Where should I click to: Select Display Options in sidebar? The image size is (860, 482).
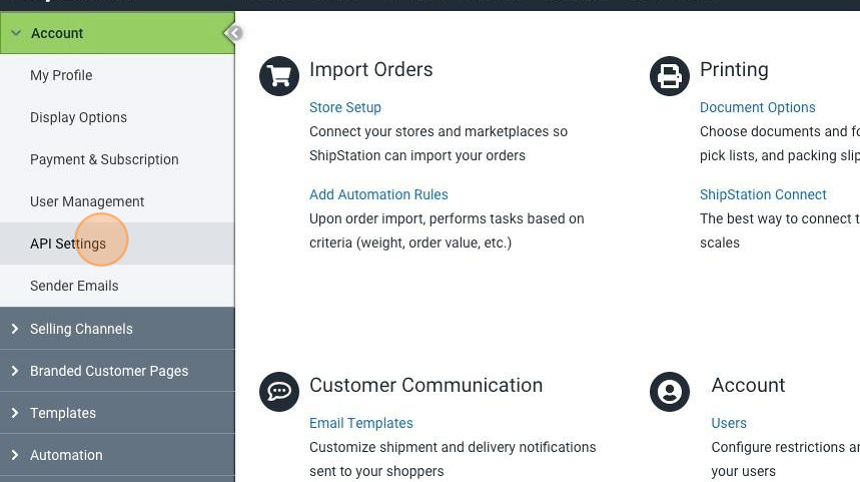[x=78, y=117]
